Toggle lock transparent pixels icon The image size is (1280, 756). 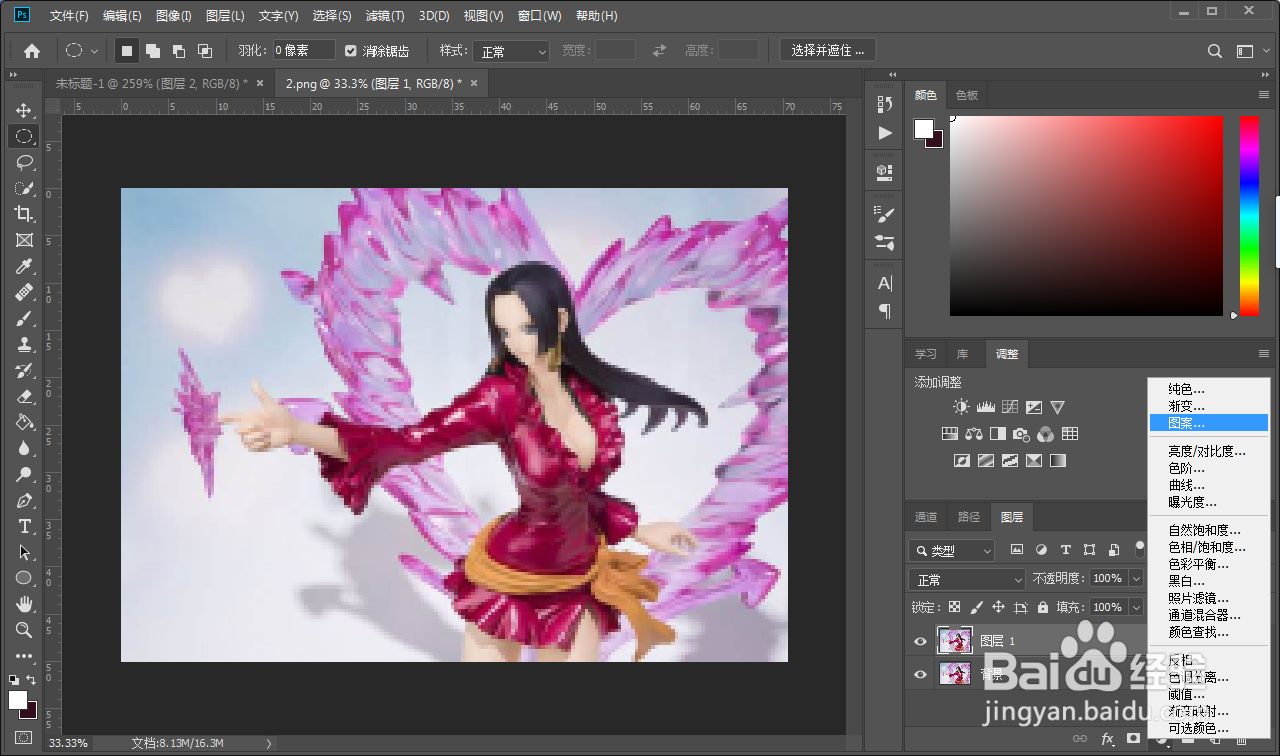[954, 607]
